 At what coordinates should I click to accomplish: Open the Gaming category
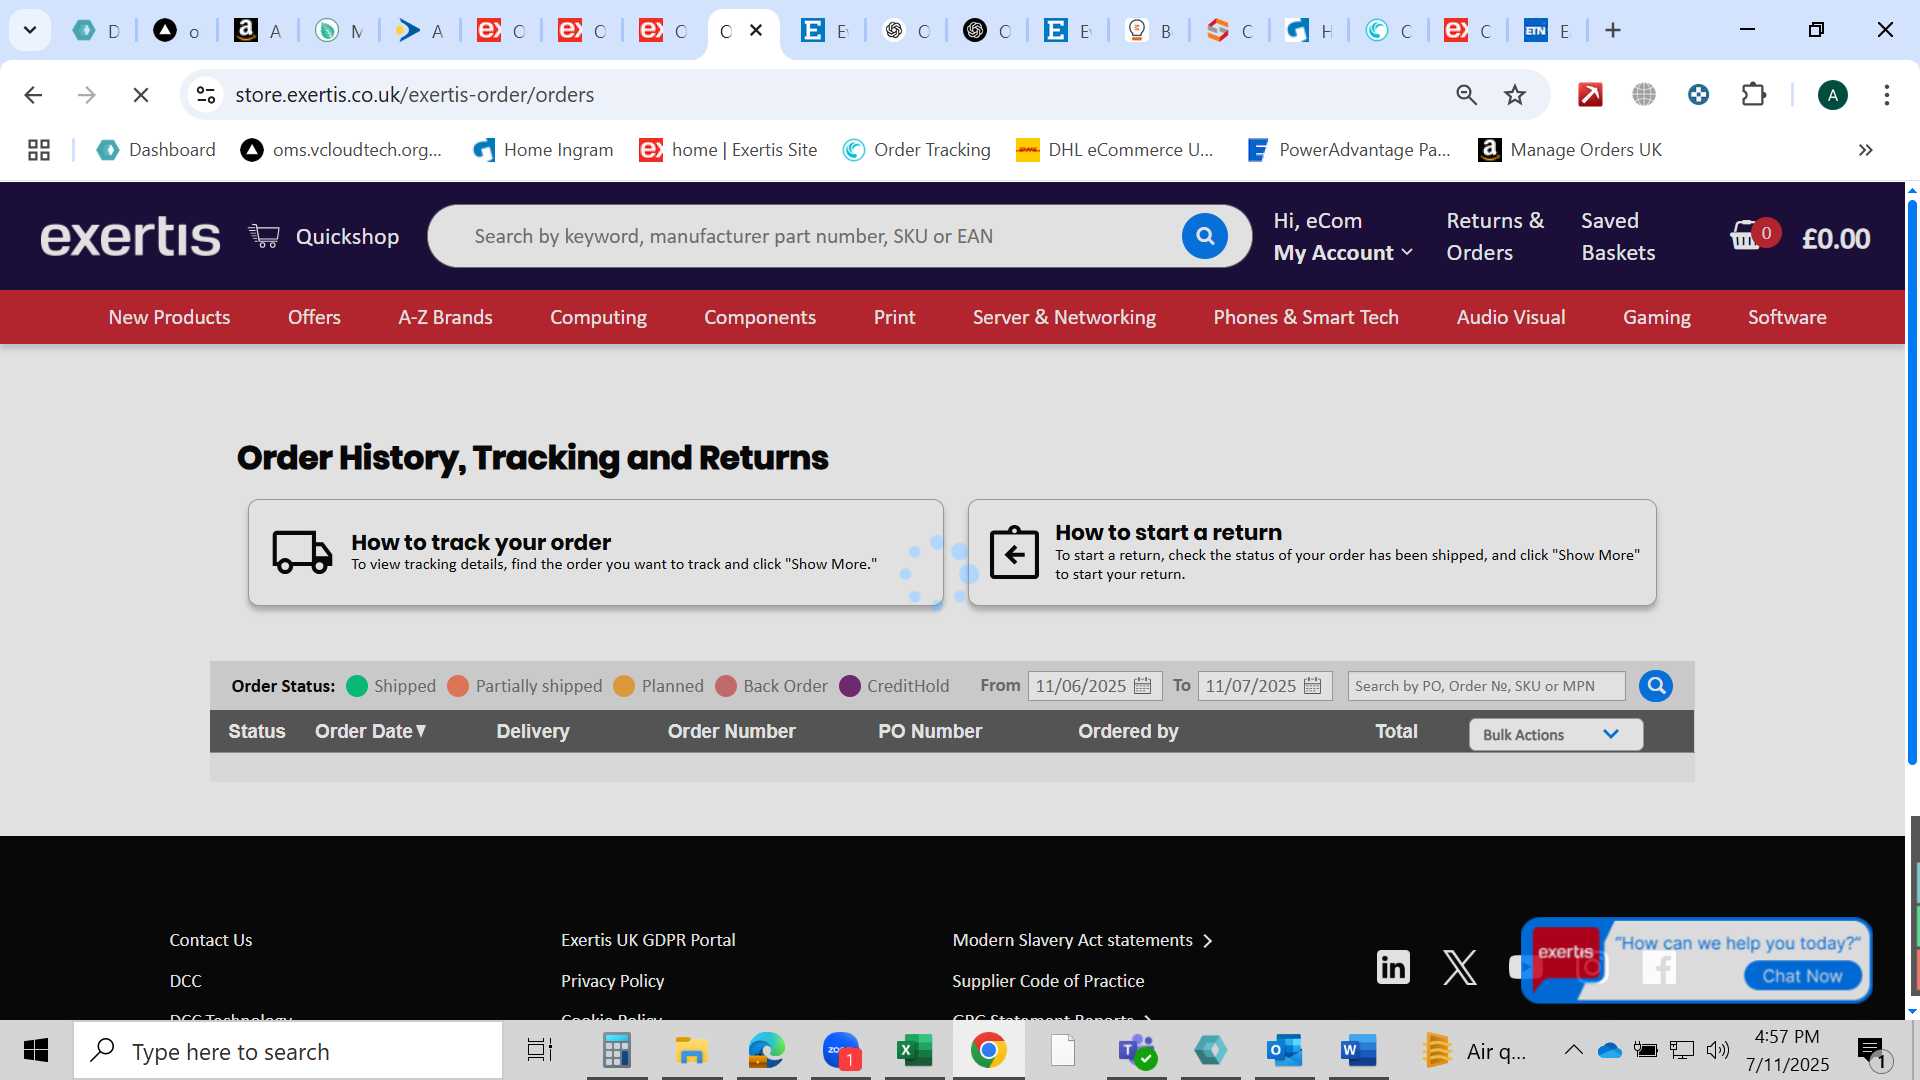click(1657, 317)
